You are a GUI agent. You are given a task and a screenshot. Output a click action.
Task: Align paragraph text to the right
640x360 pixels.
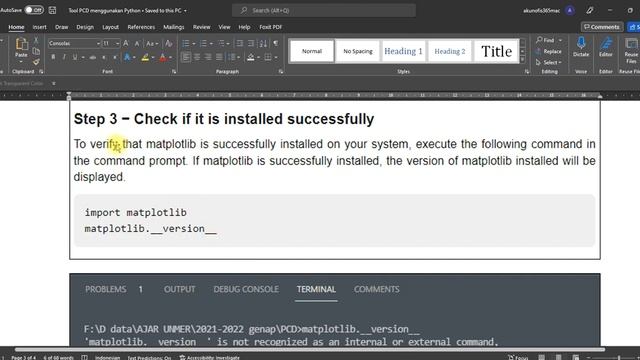pyautogui.click(x=208, y=58)
